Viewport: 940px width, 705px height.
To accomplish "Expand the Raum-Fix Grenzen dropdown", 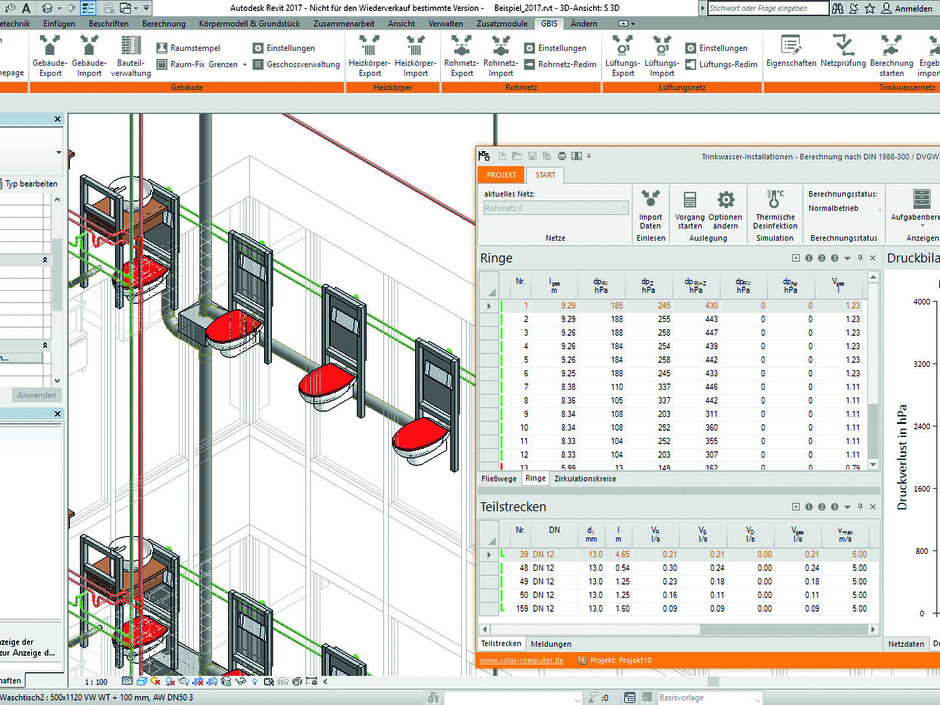I will (245, 64).
